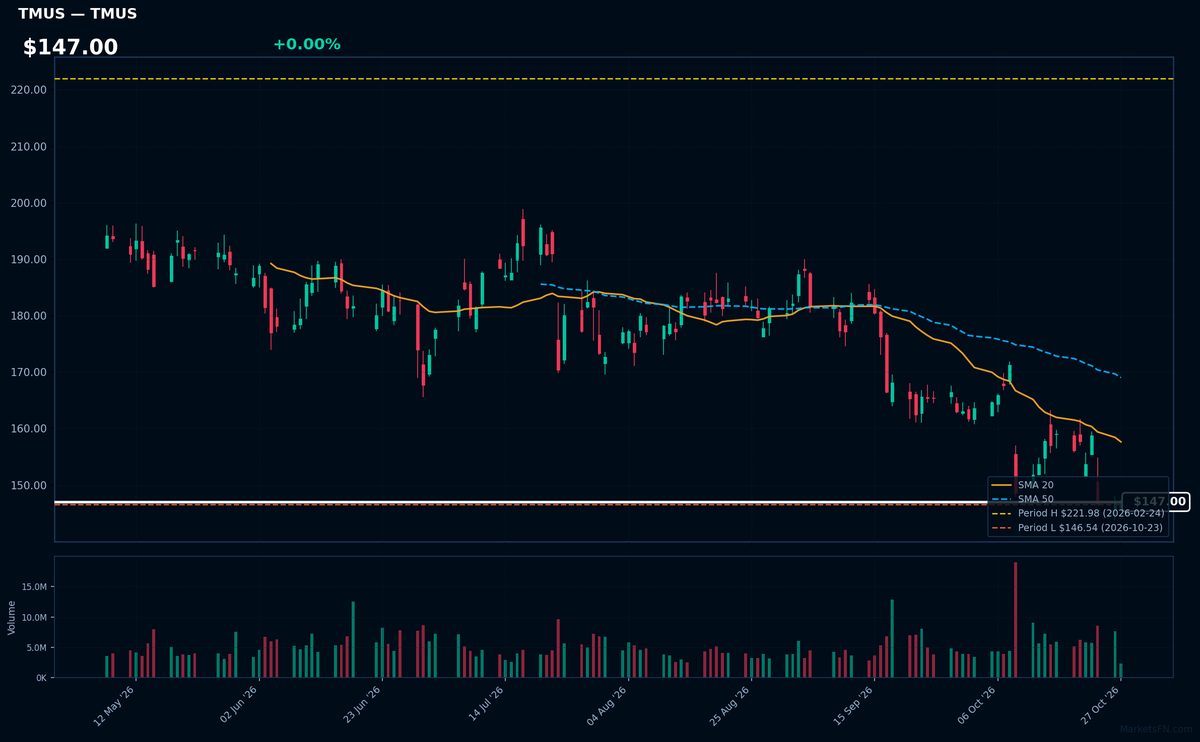Click the 220.00 price axis label
This screenshot has width=1200, height=742.
(30, 90)
